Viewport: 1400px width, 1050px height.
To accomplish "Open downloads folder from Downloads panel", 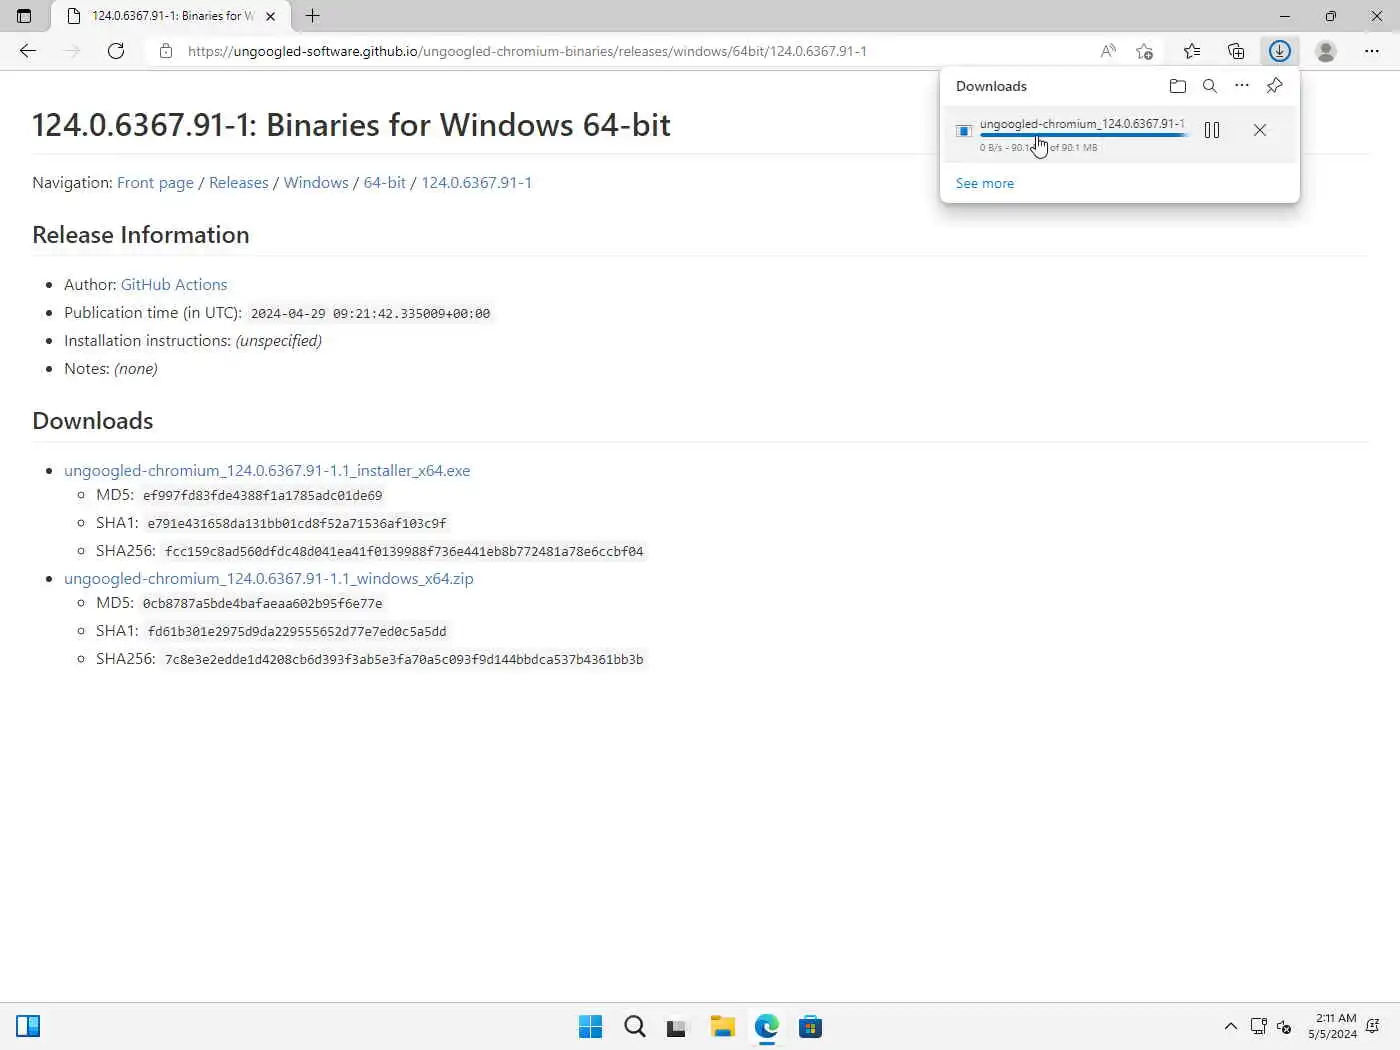I will tap(1178, 86).
